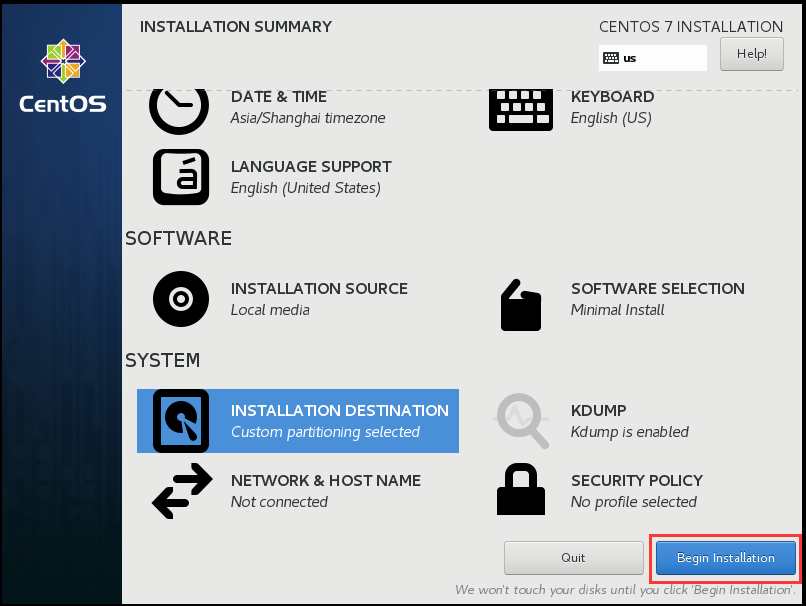The height and width of the screenshot is (606, 806).
Task: Click 'Custom partitioning selected' text
Action: click(325, 432)
